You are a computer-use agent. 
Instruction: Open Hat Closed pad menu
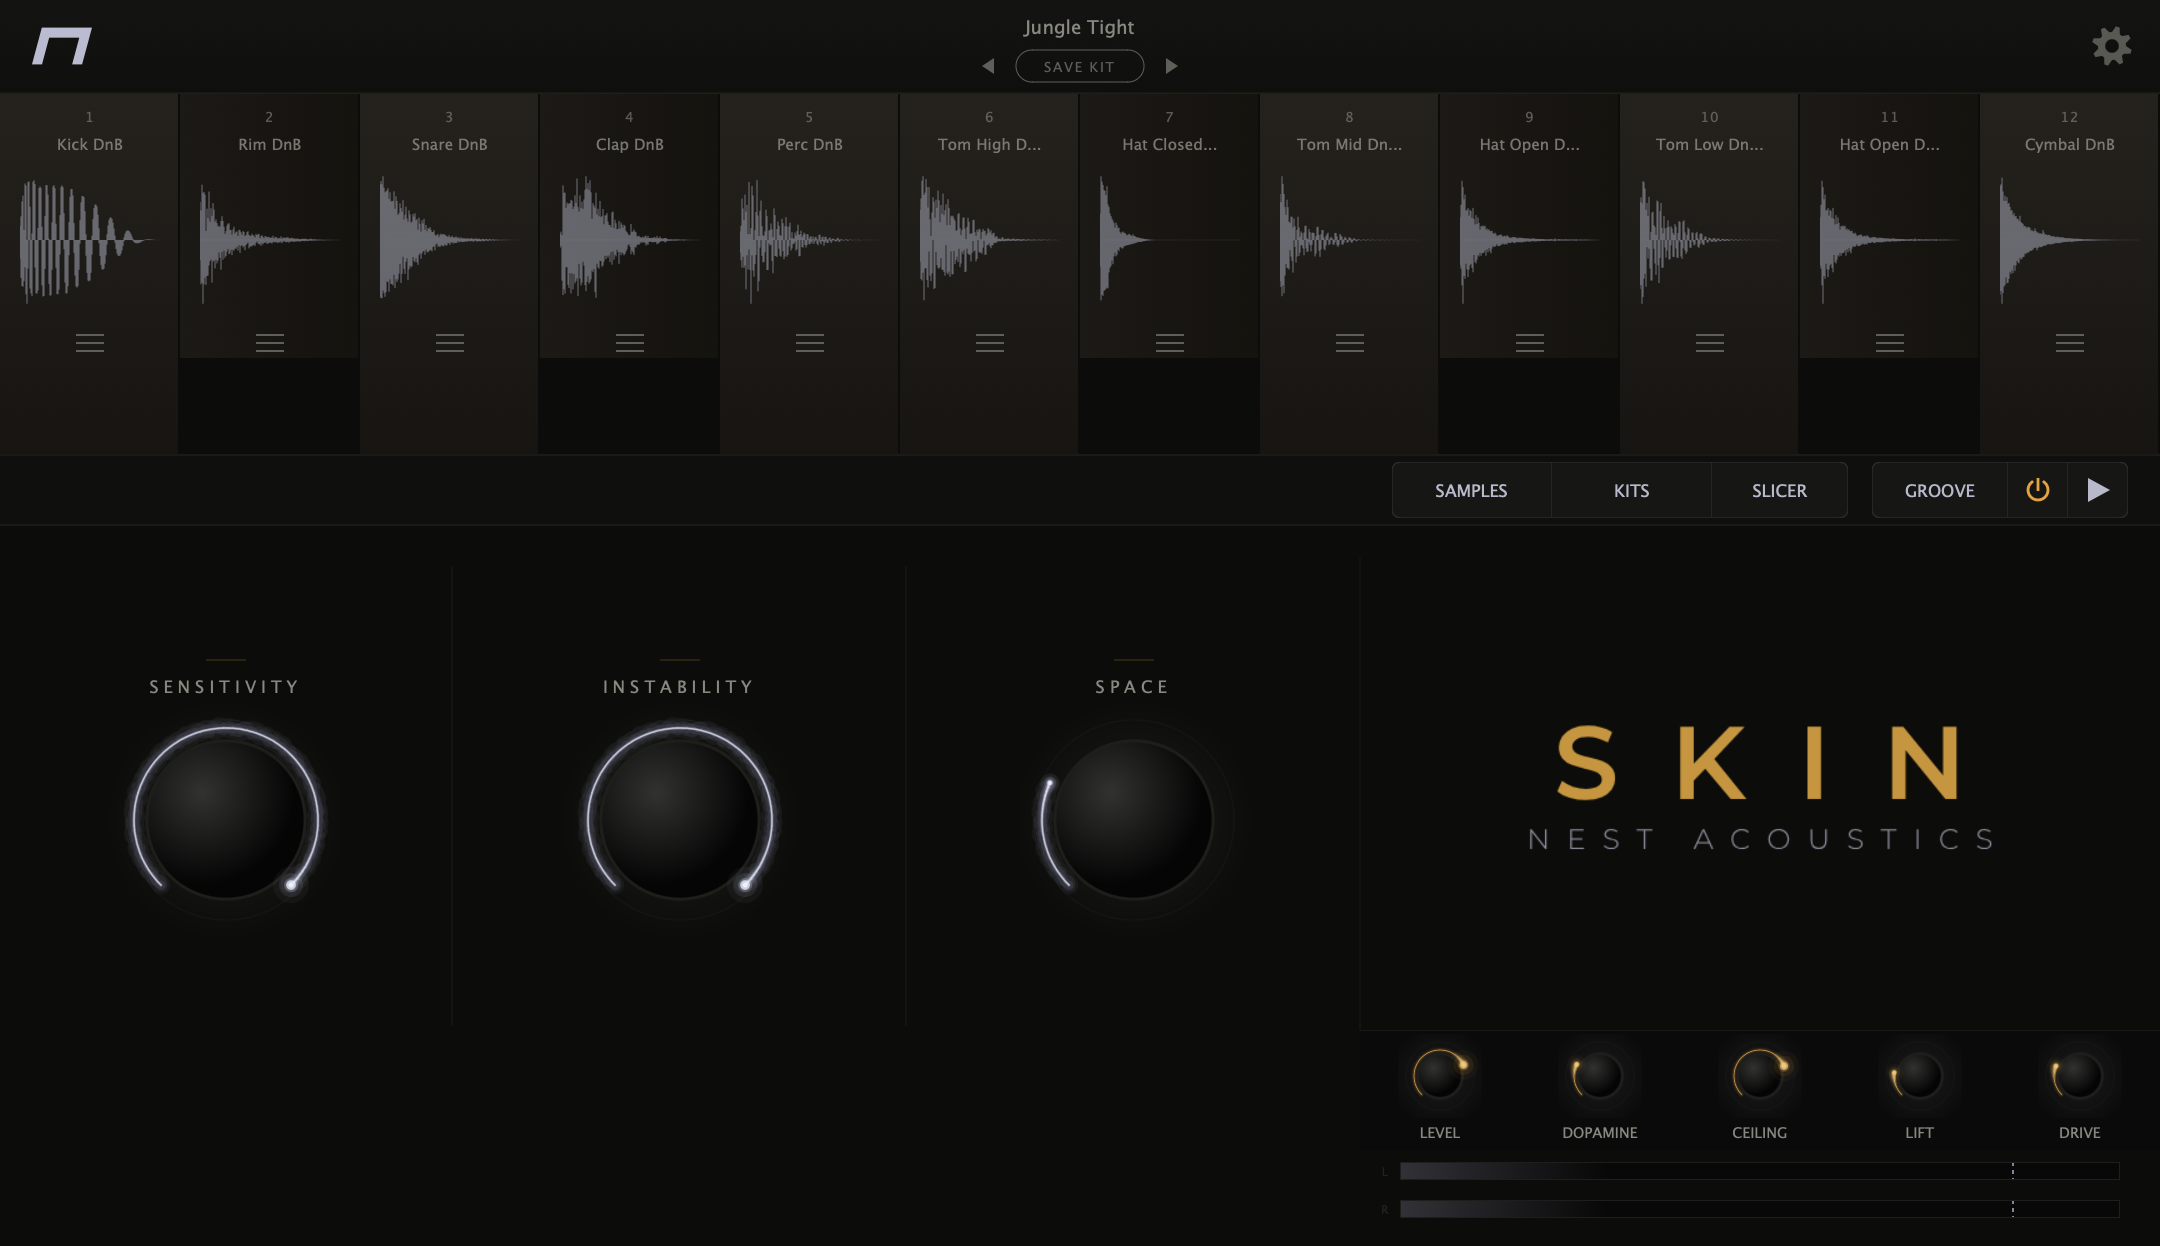point(1170,343)
